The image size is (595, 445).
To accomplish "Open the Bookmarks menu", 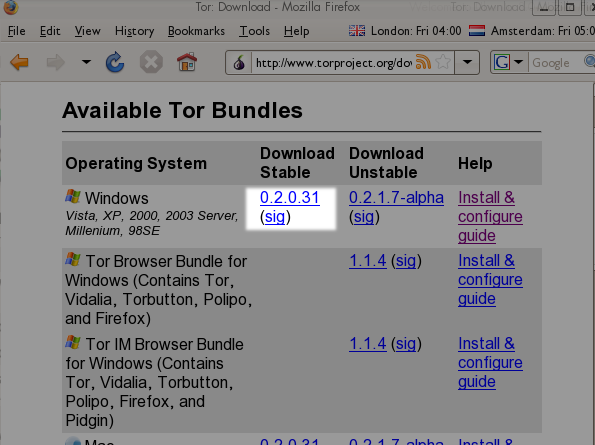I will point(196,31).
